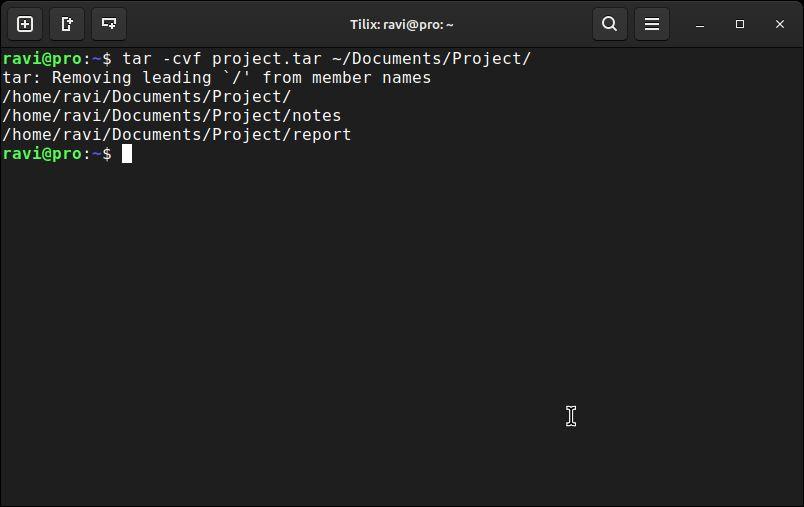Click the /home/ravi/Documents/Project/ output line
This screenshot has height=507, width=804.
(147, 97)
